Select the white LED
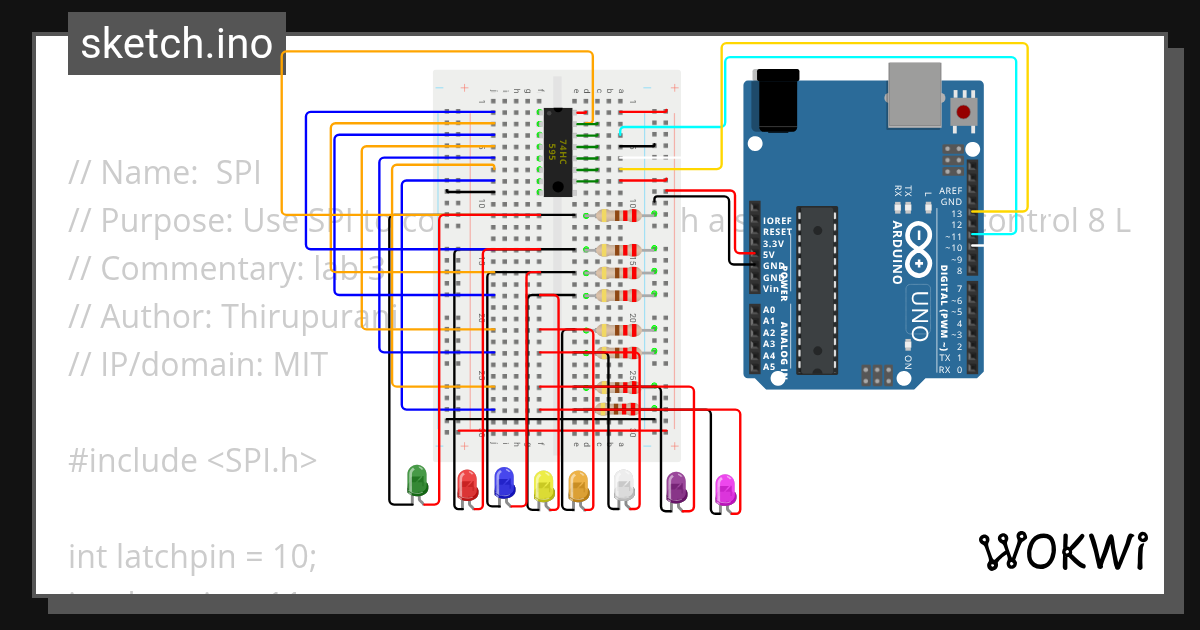1200x630 pixels. coord(622,483)
